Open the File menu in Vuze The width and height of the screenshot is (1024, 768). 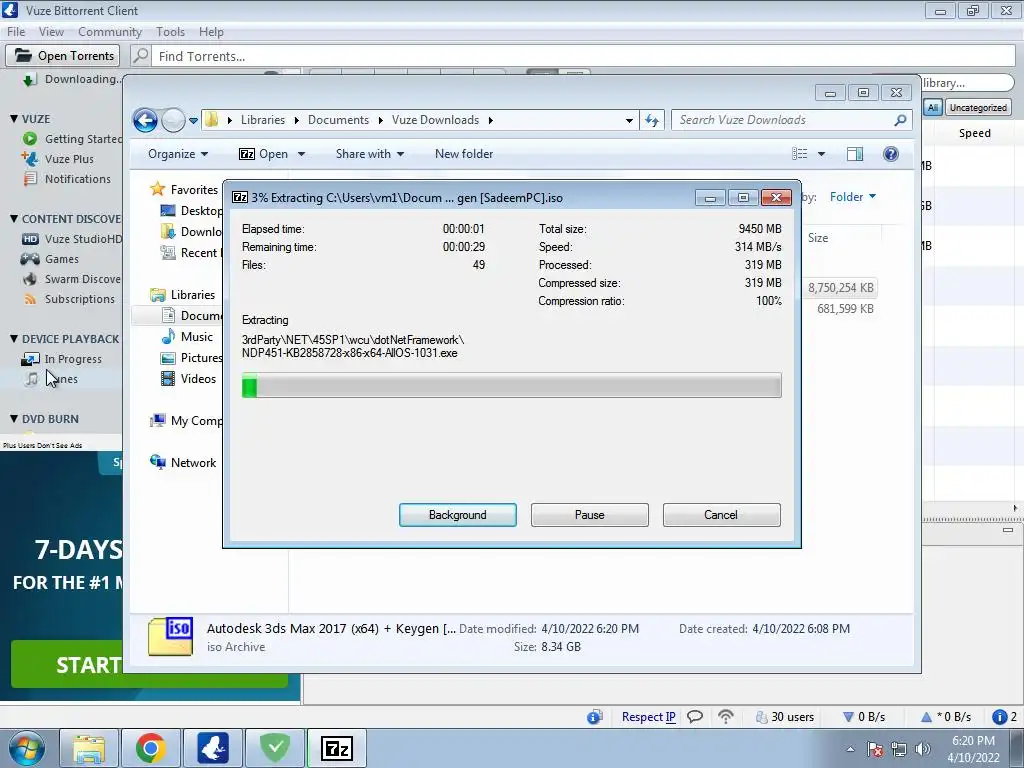point(16,32)
